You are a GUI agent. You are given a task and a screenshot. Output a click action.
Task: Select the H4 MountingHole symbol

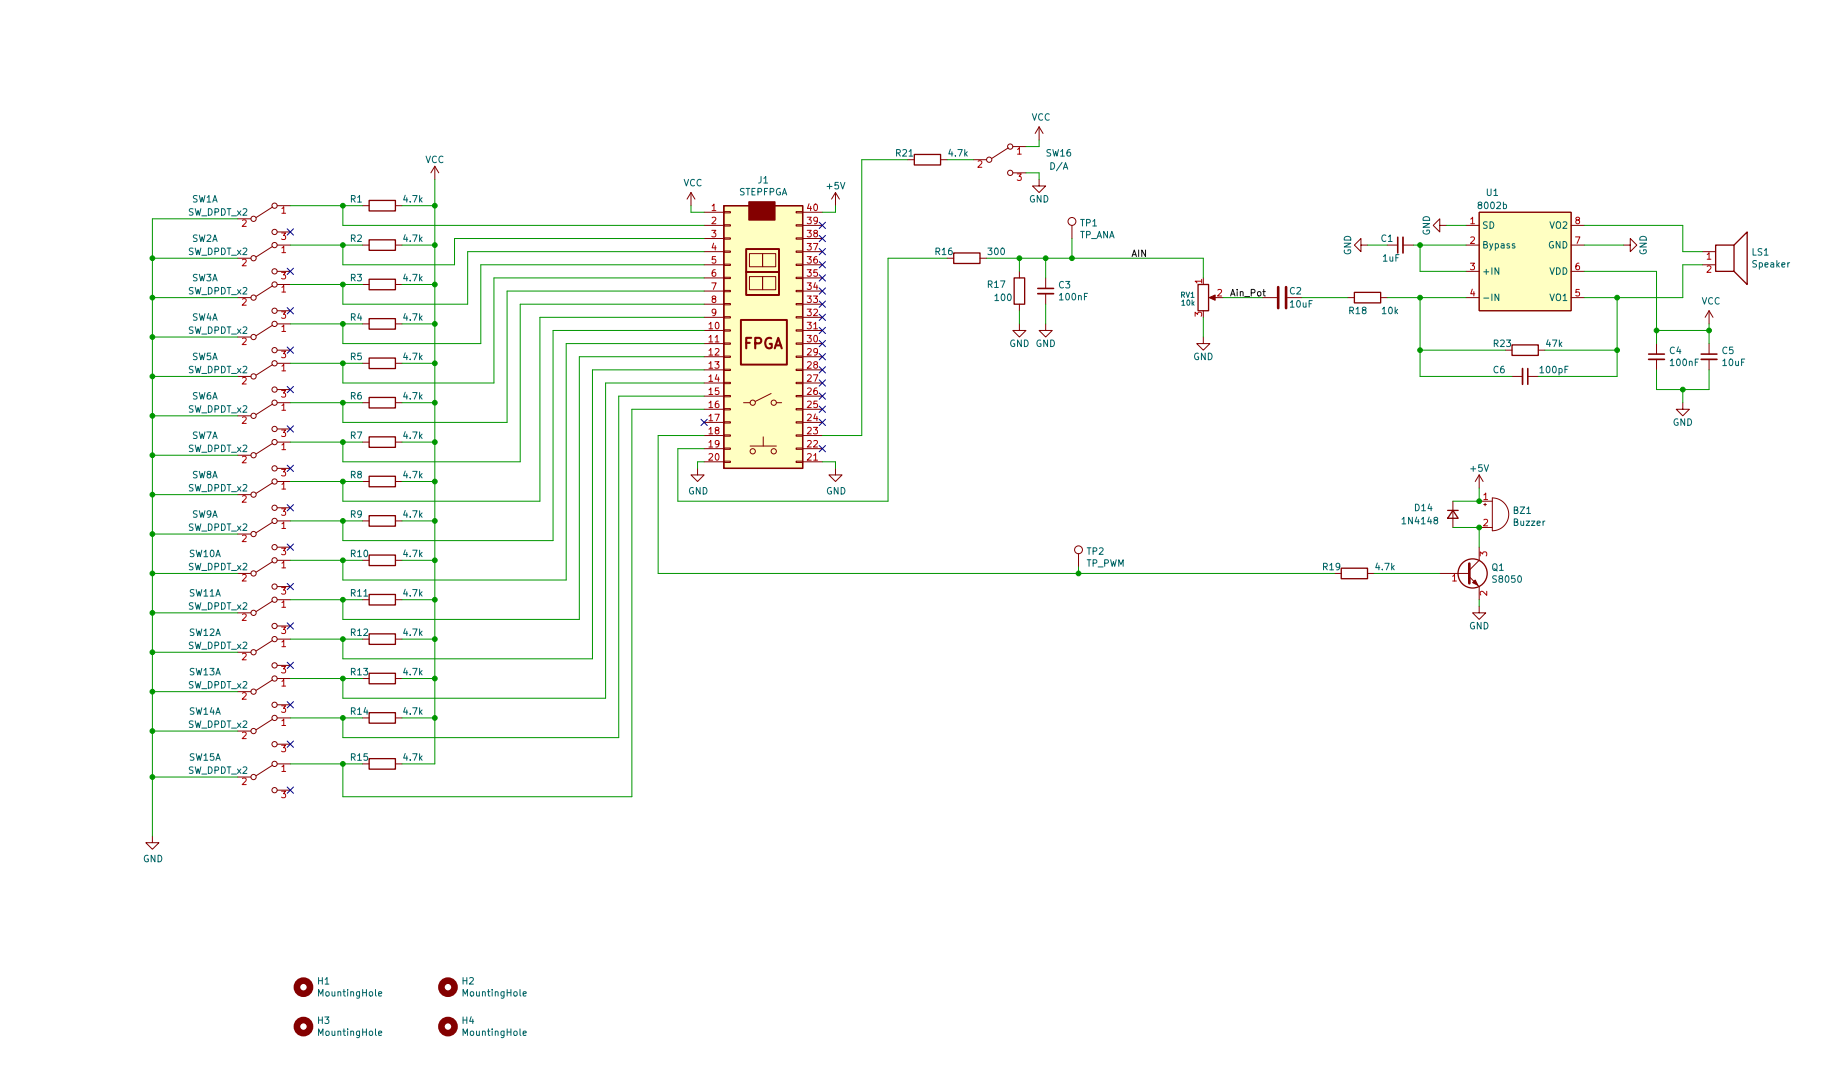448,1026
